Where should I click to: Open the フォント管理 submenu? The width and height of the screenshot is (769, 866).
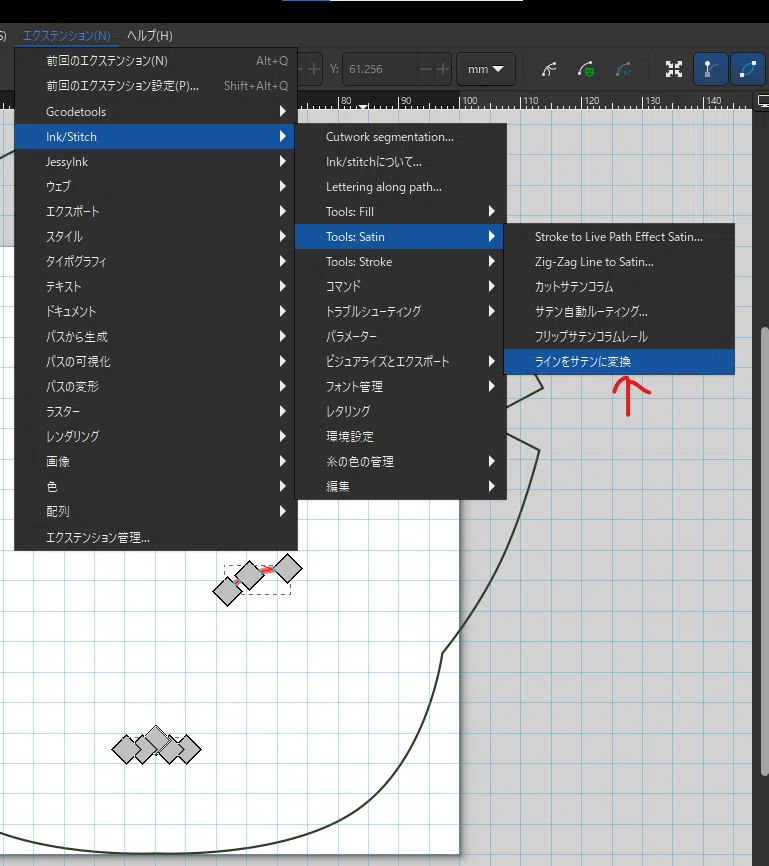tap(401, 386)
